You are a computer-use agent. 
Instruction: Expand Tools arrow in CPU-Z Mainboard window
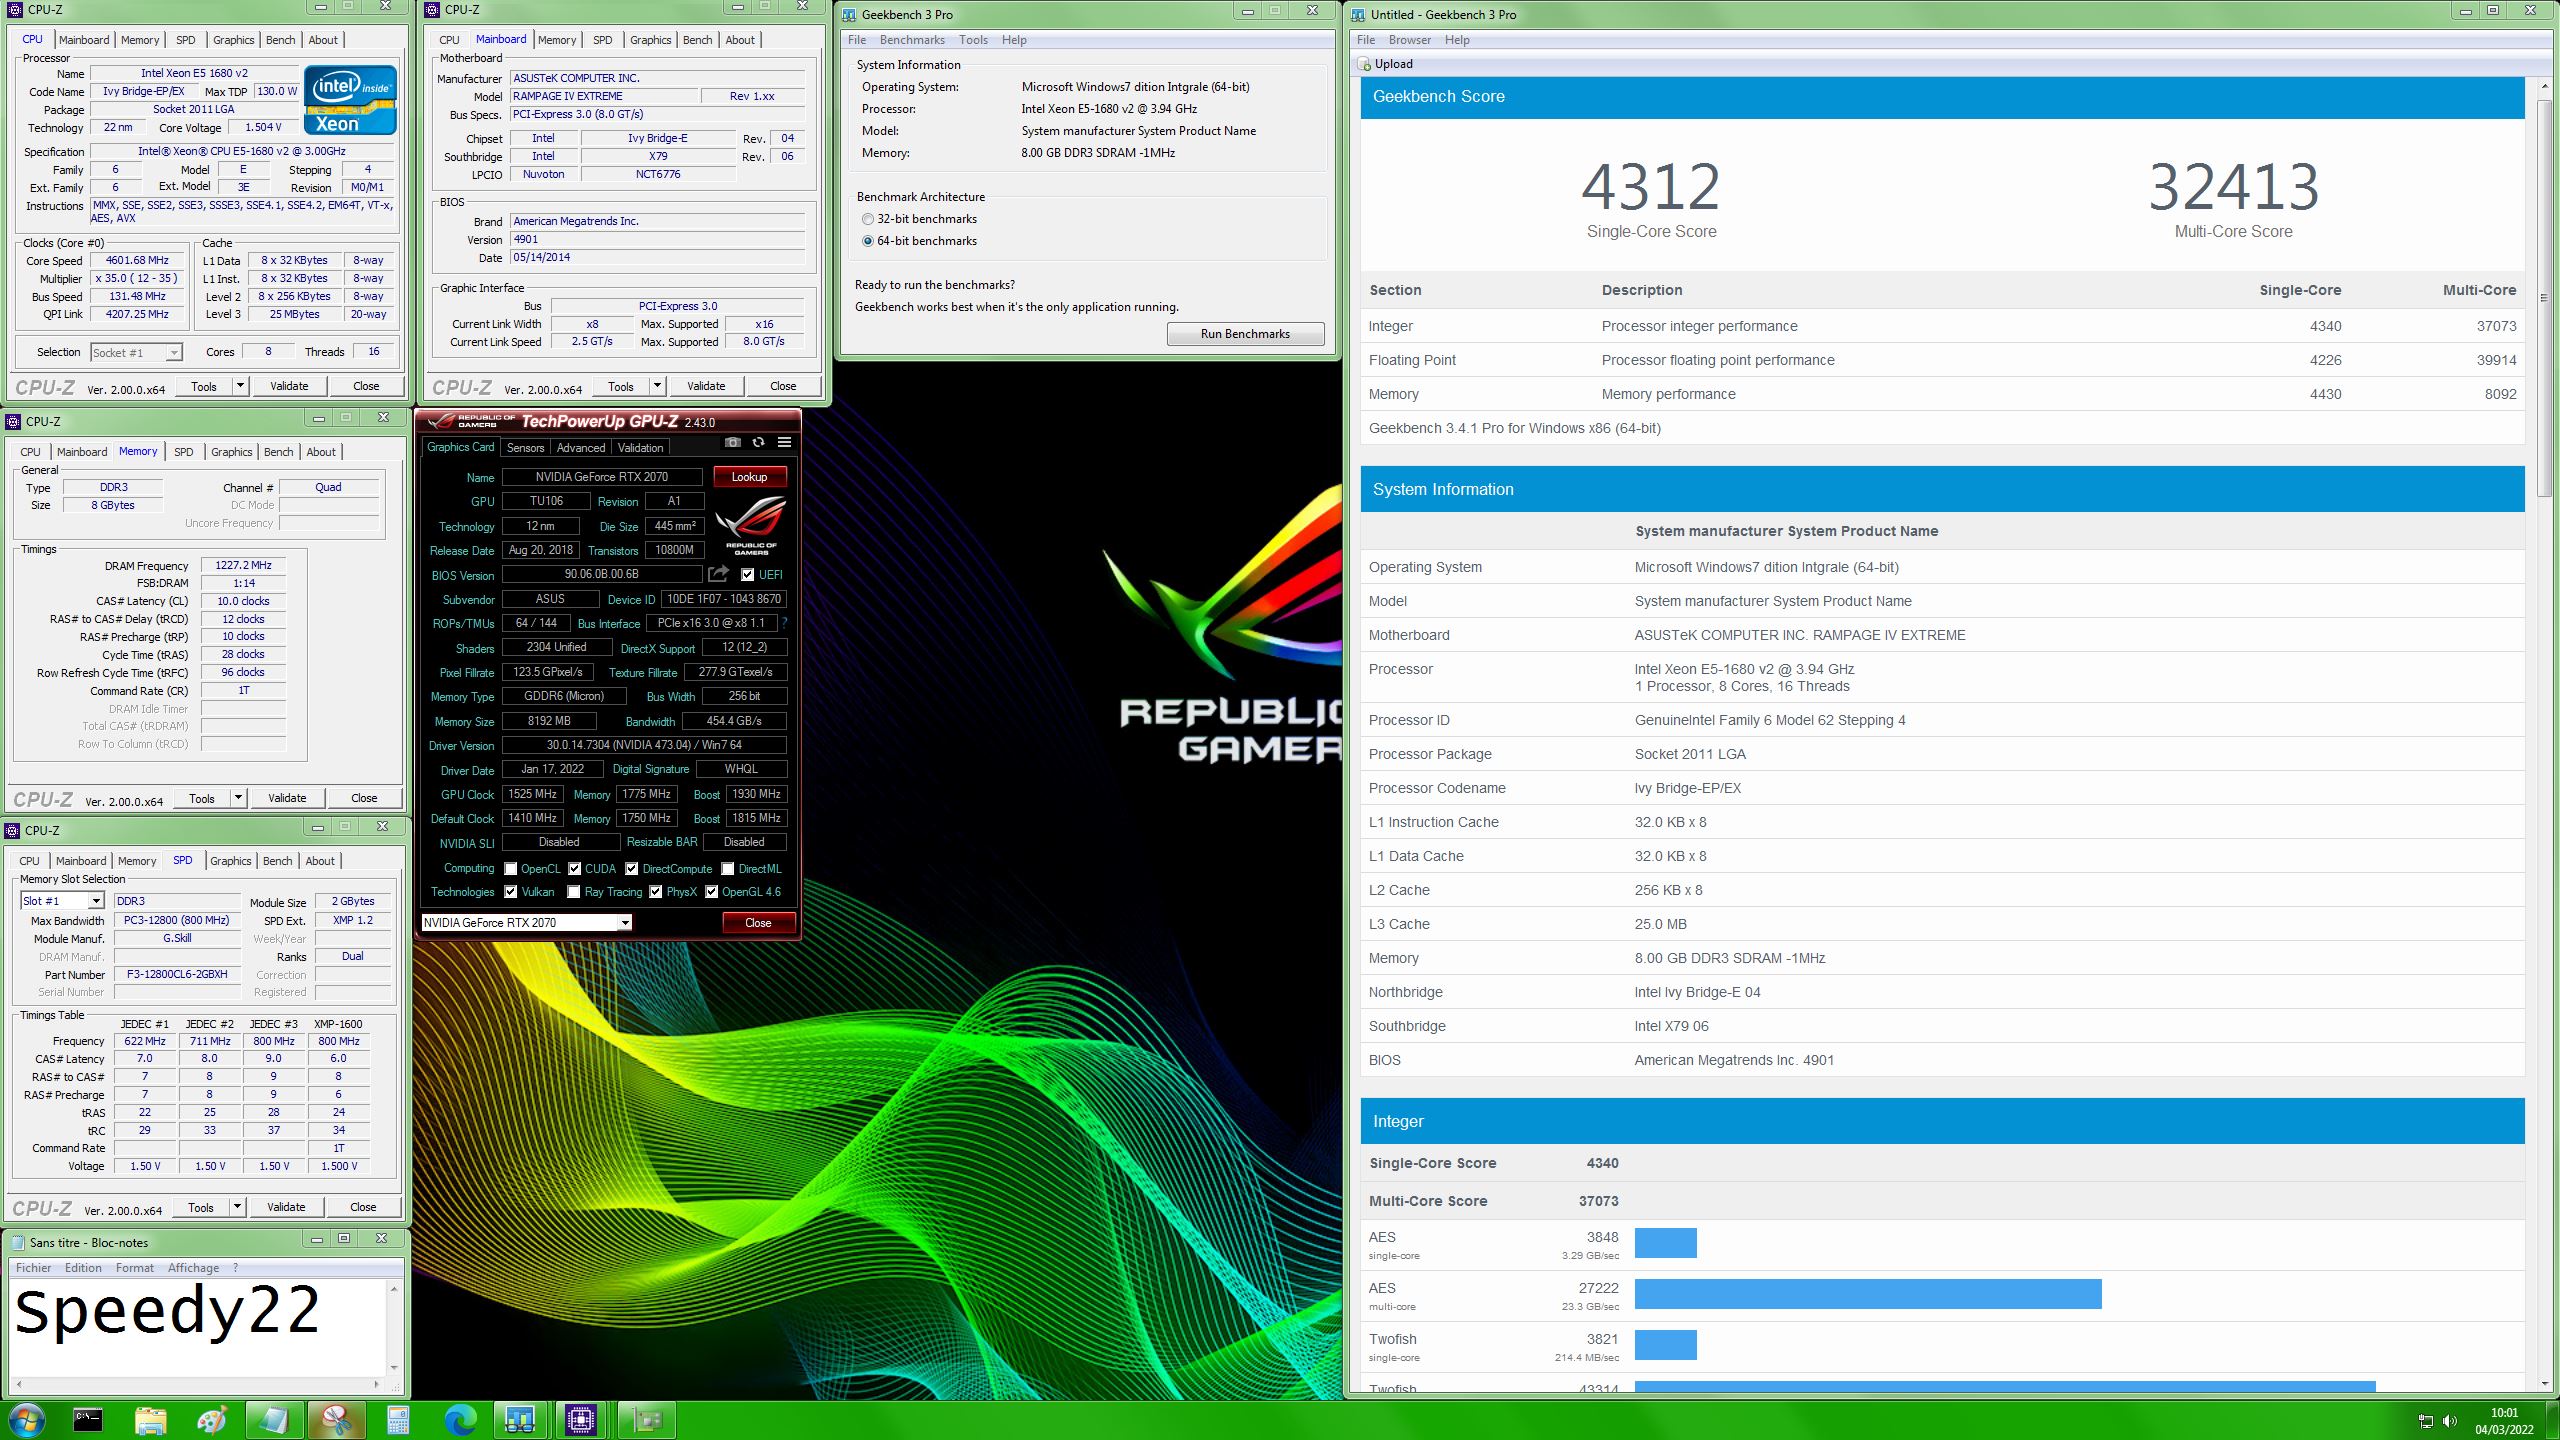657,386
